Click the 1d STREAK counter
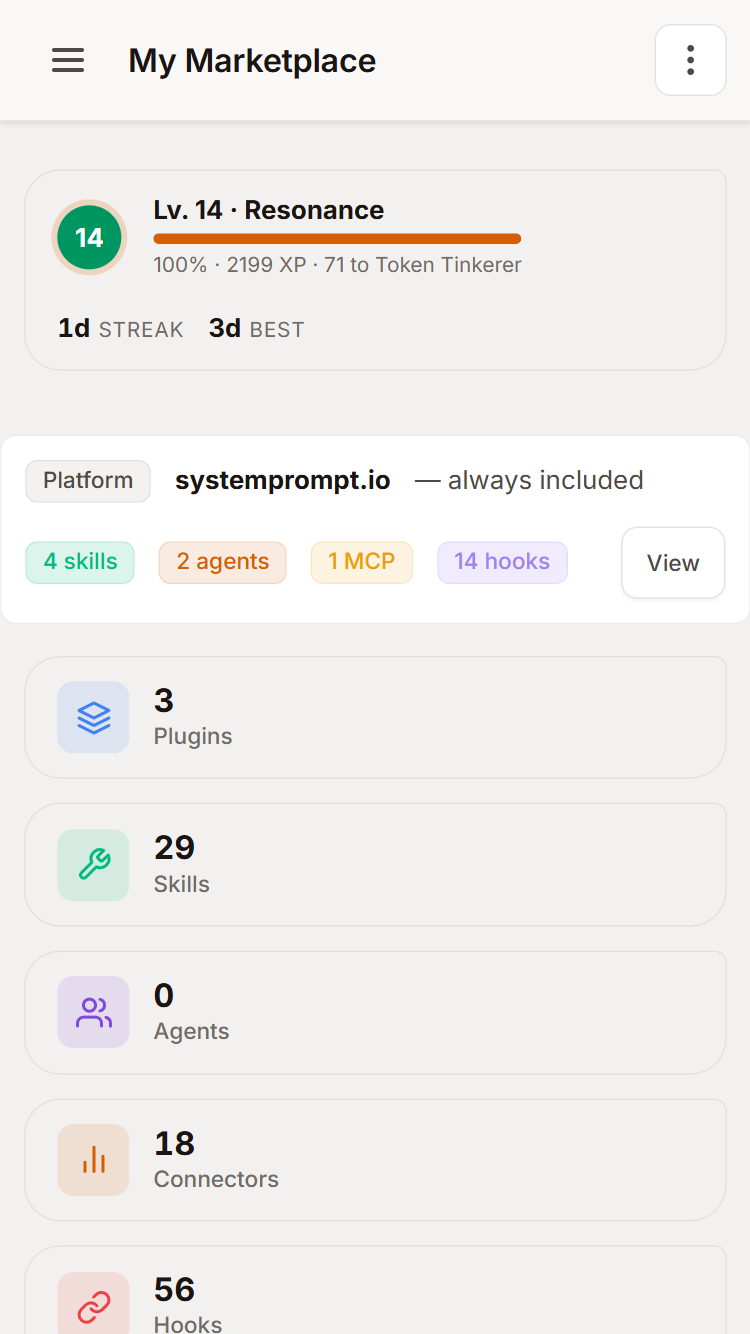Image resolution: width=750 pixels, height=1334 pixels. tap(120, 328)
